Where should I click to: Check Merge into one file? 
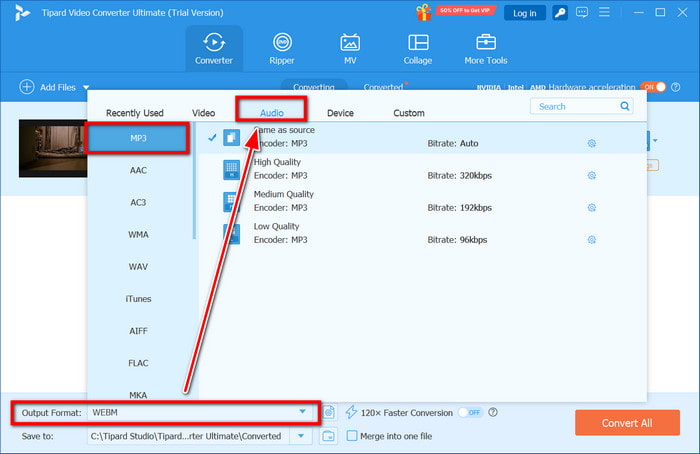click(x=352, y=436)
